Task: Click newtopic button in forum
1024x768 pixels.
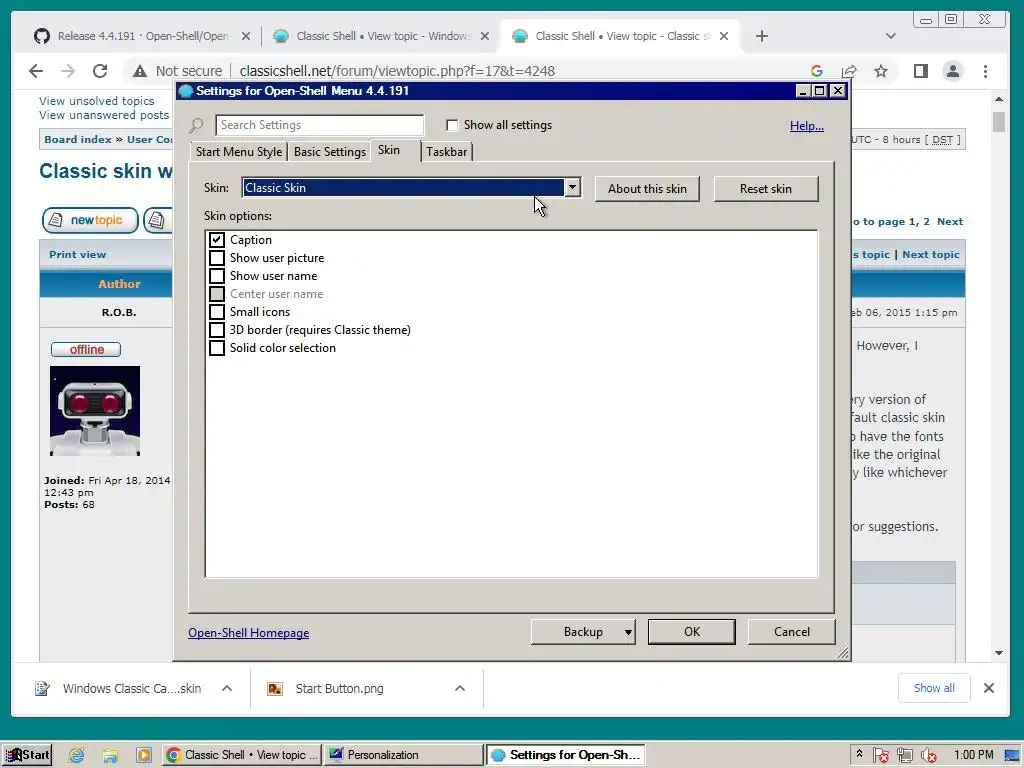Action: pyautogui.click(x=90, y=220)
